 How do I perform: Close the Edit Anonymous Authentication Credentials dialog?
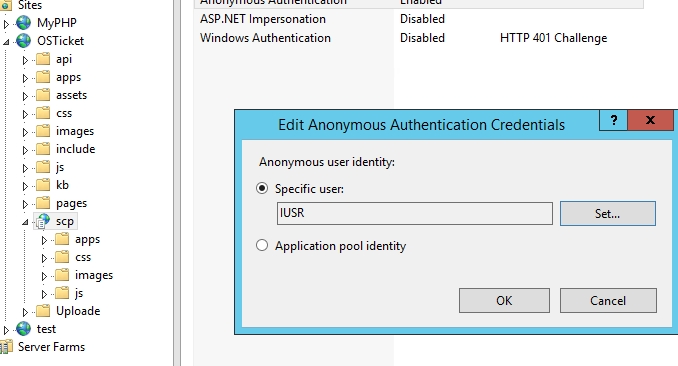[650, 120]
